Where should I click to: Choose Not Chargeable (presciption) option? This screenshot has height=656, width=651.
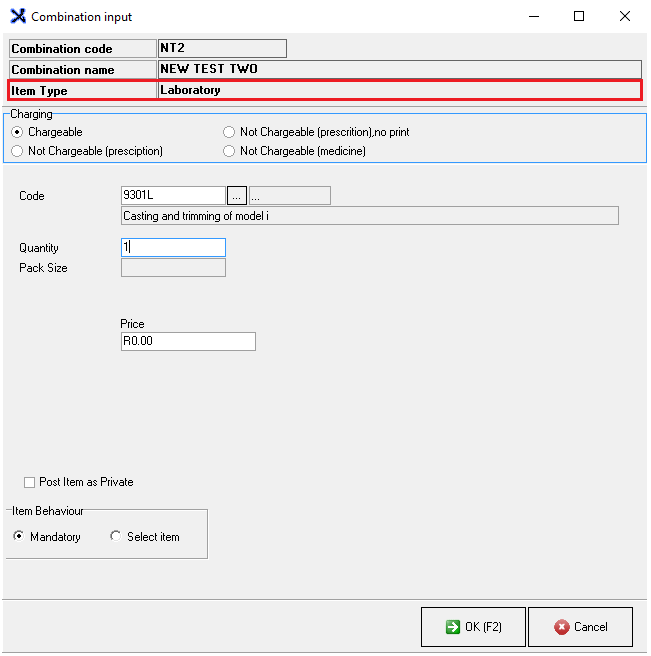click(17, 151)
